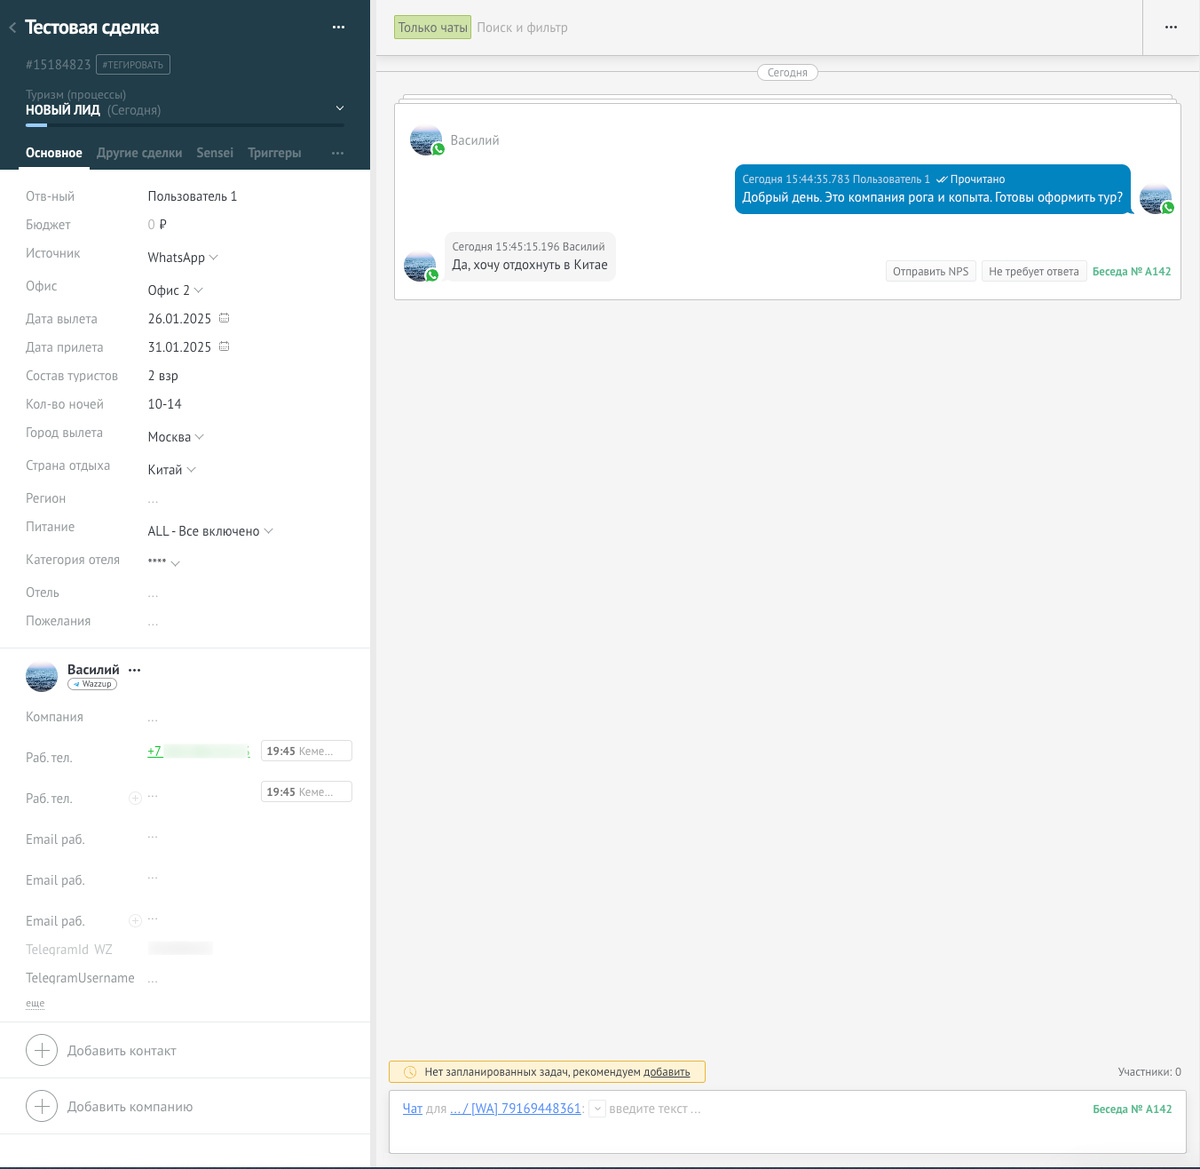Click avatar beside message about Китае

(420, 266)
